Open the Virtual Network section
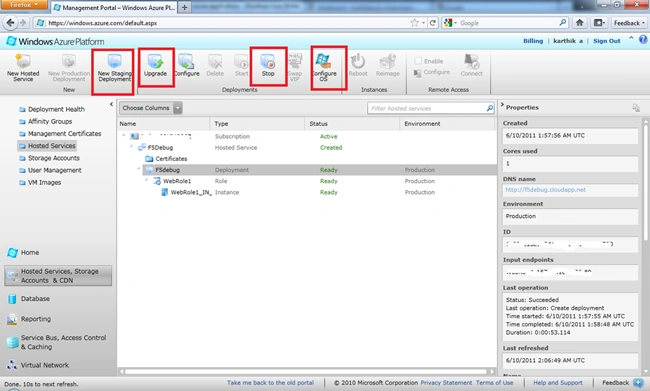Image resolution: width=650 pixels, height=391 pixels. pyautogui.click(x=38, y=365)
